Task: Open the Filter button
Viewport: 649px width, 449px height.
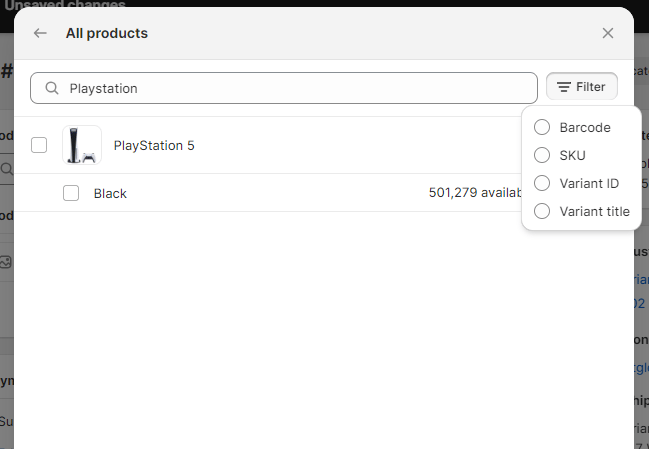Action: tap(582, 87)
